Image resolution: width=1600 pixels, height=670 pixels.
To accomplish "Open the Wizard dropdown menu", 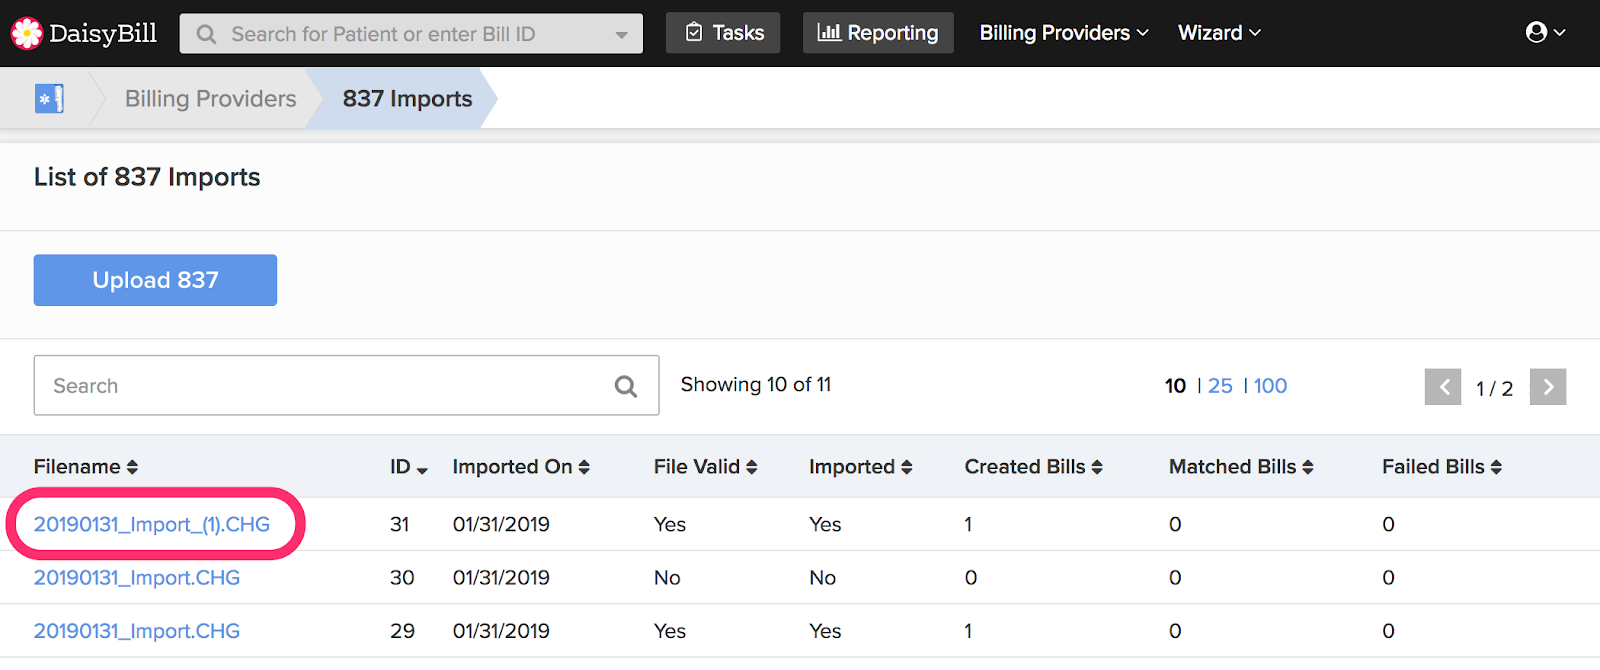I will [x=1219, y=33].
